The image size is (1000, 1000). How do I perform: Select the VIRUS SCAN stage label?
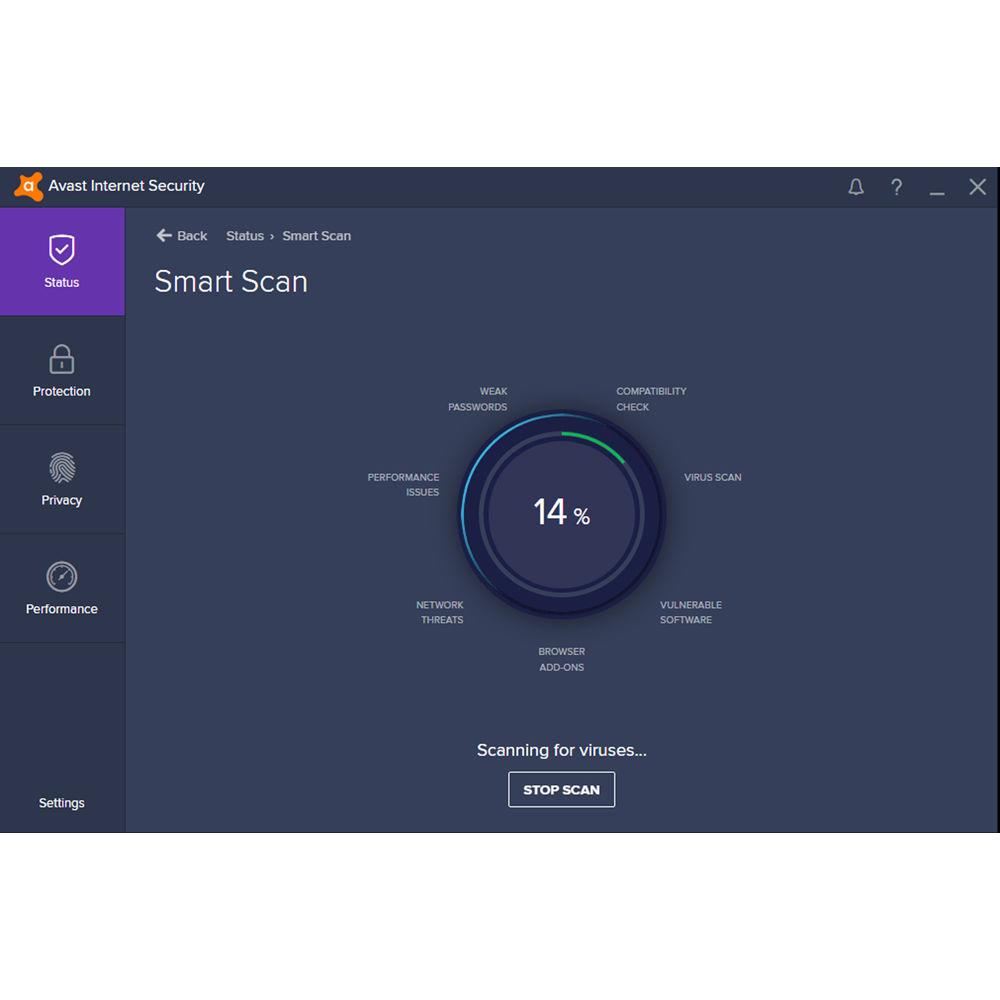[x=712, y=477]
